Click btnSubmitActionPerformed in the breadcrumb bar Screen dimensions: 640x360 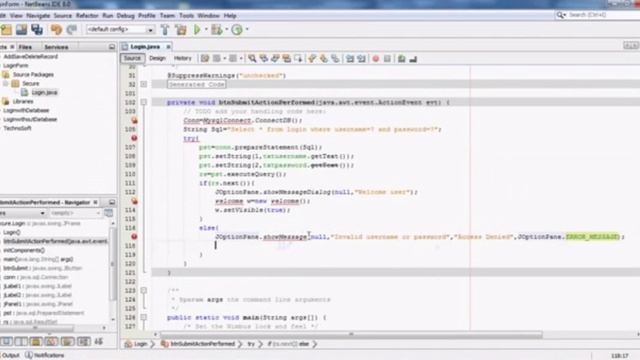202,344
